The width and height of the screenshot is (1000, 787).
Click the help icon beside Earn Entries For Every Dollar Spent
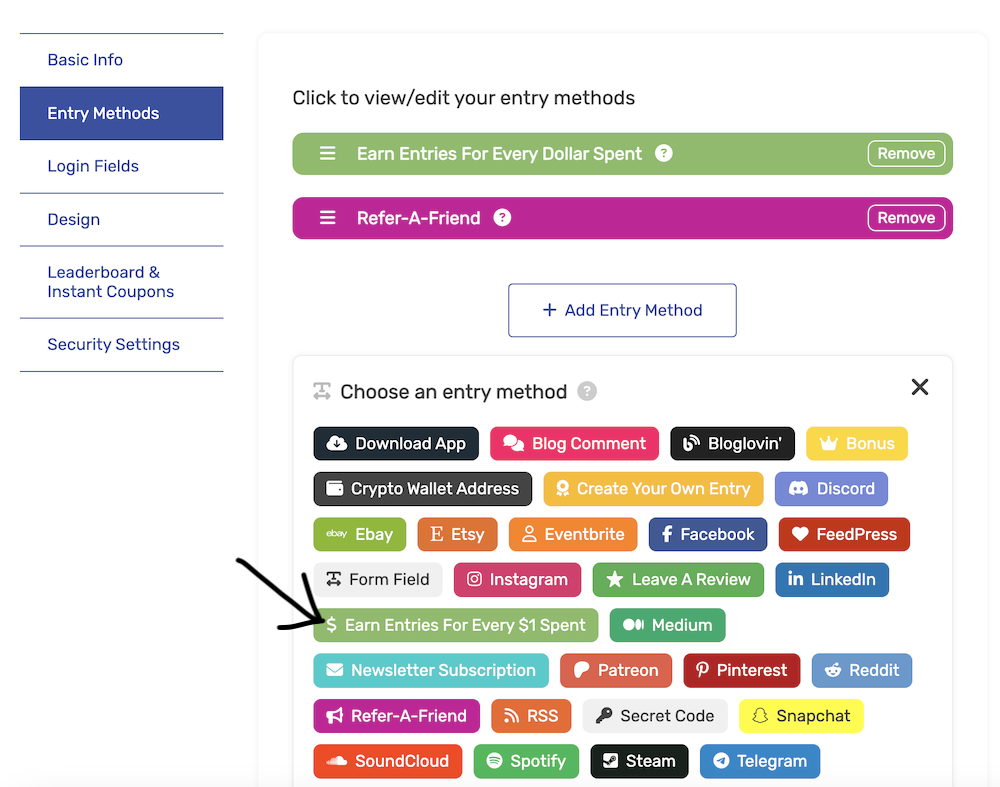click(x=663, y=154)
